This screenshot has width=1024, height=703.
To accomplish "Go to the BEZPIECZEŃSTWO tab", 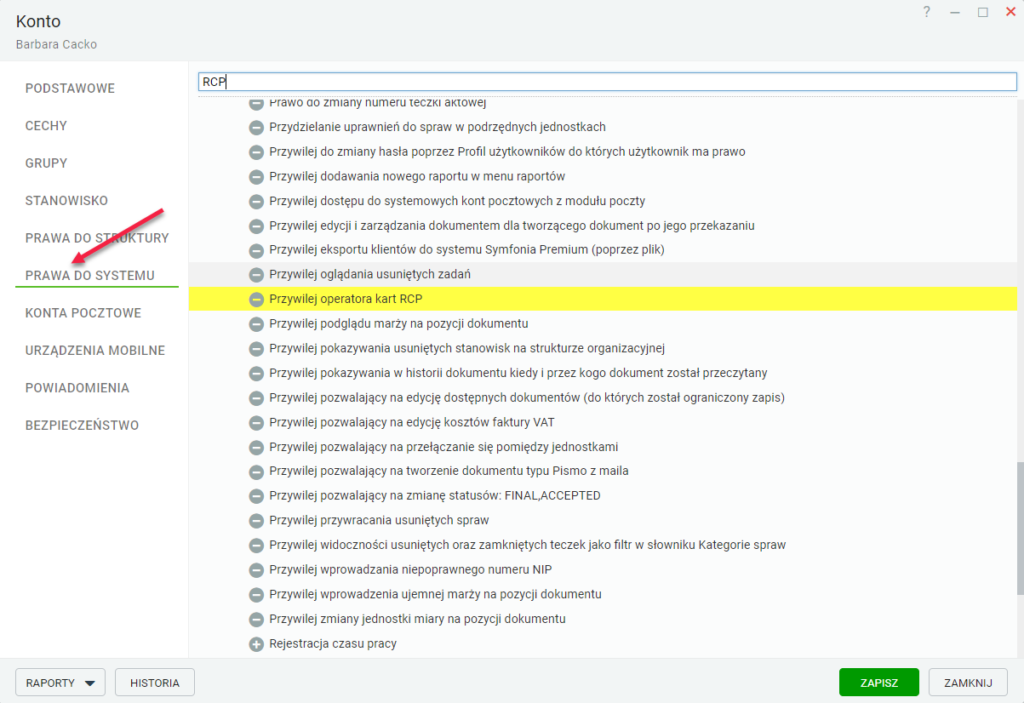I will point(82,425).
